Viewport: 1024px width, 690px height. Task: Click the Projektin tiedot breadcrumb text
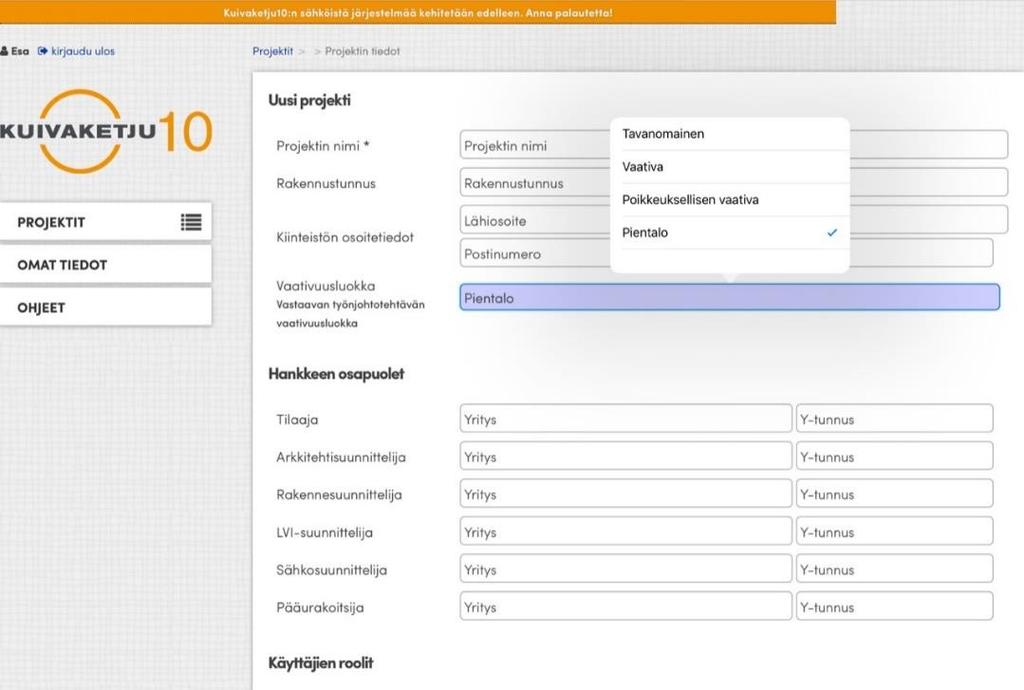point(362,51)
